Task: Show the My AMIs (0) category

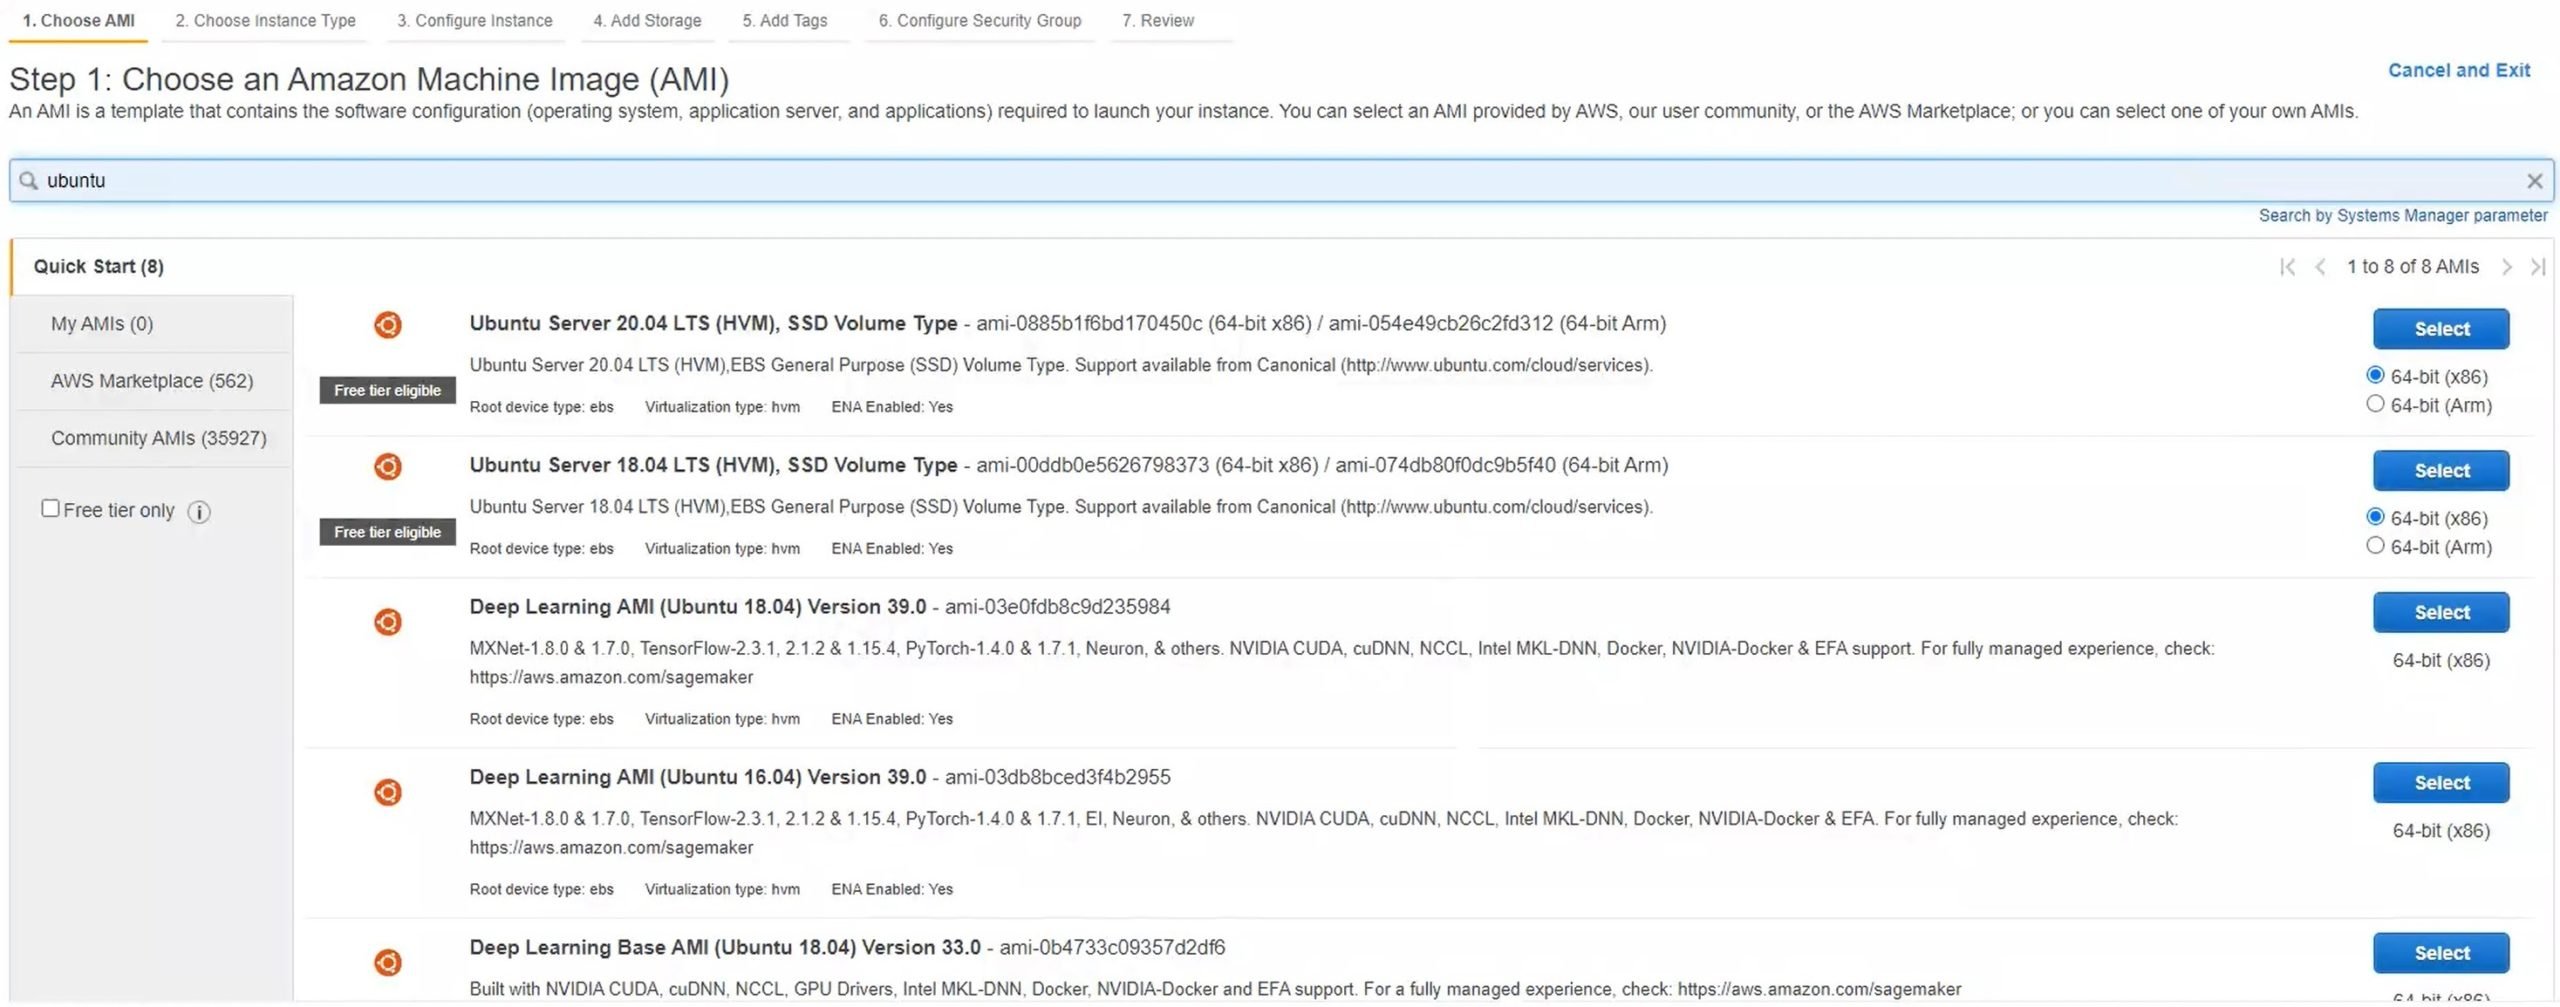Action: click(x=102, y=324)
